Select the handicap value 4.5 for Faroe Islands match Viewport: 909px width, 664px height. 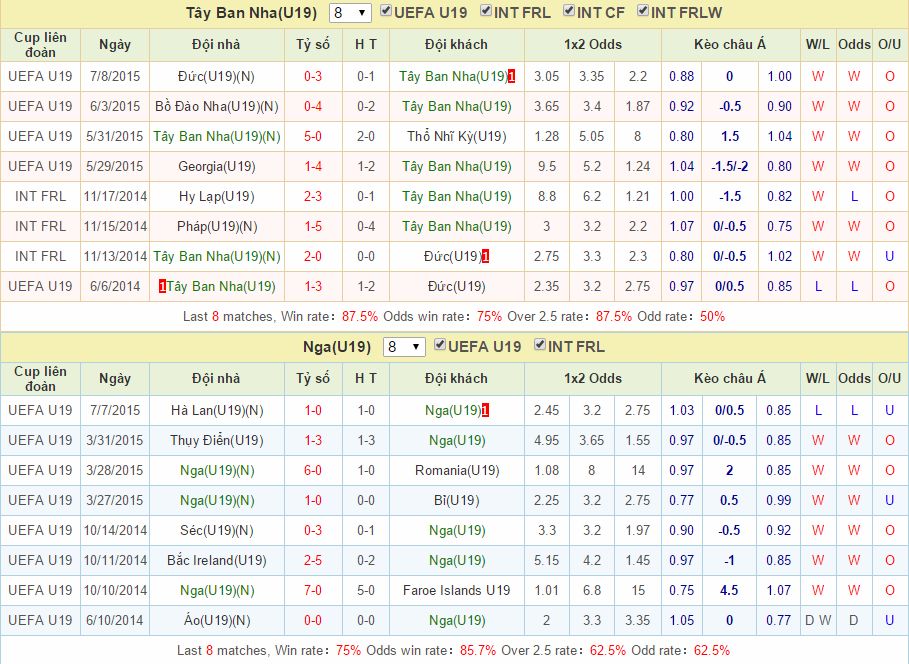(729, 590)
